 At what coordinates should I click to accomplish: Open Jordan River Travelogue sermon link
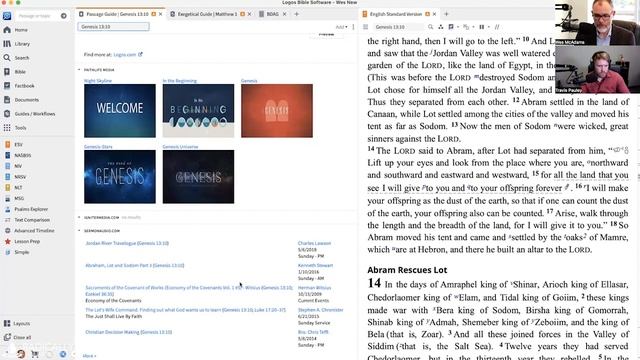click(x=127, y=243)
